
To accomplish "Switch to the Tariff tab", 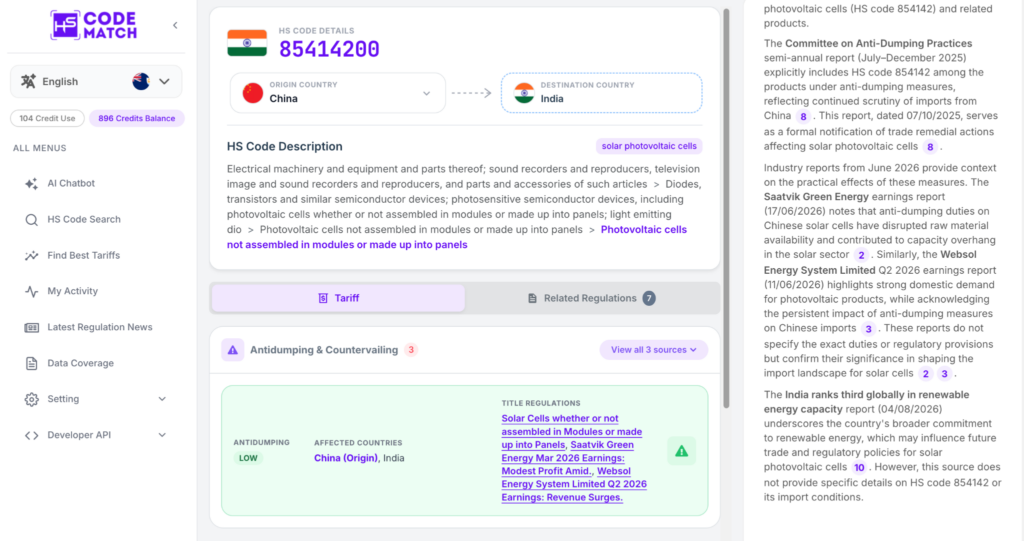I will tap(338, 298).
